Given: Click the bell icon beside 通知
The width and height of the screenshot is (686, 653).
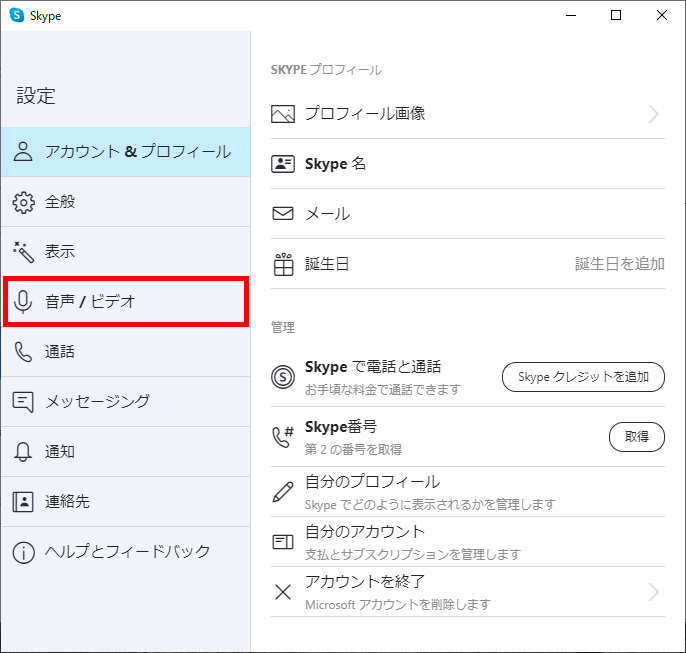Looking at the screenshot, I should point(23,452).
